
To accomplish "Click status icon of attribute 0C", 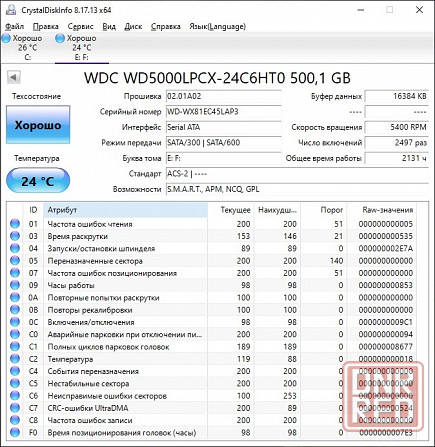I will click(15, 322).
